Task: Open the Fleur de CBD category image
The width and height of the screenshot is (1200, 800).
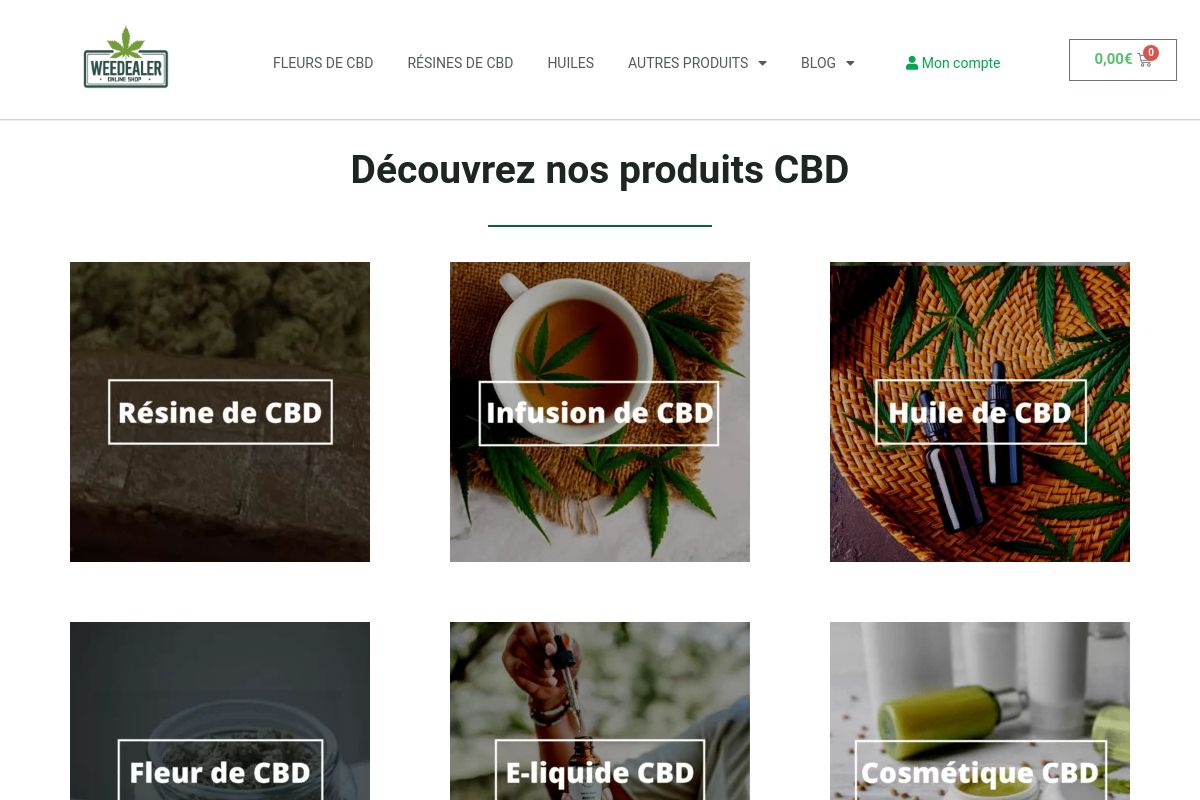Action: point(220,711)
